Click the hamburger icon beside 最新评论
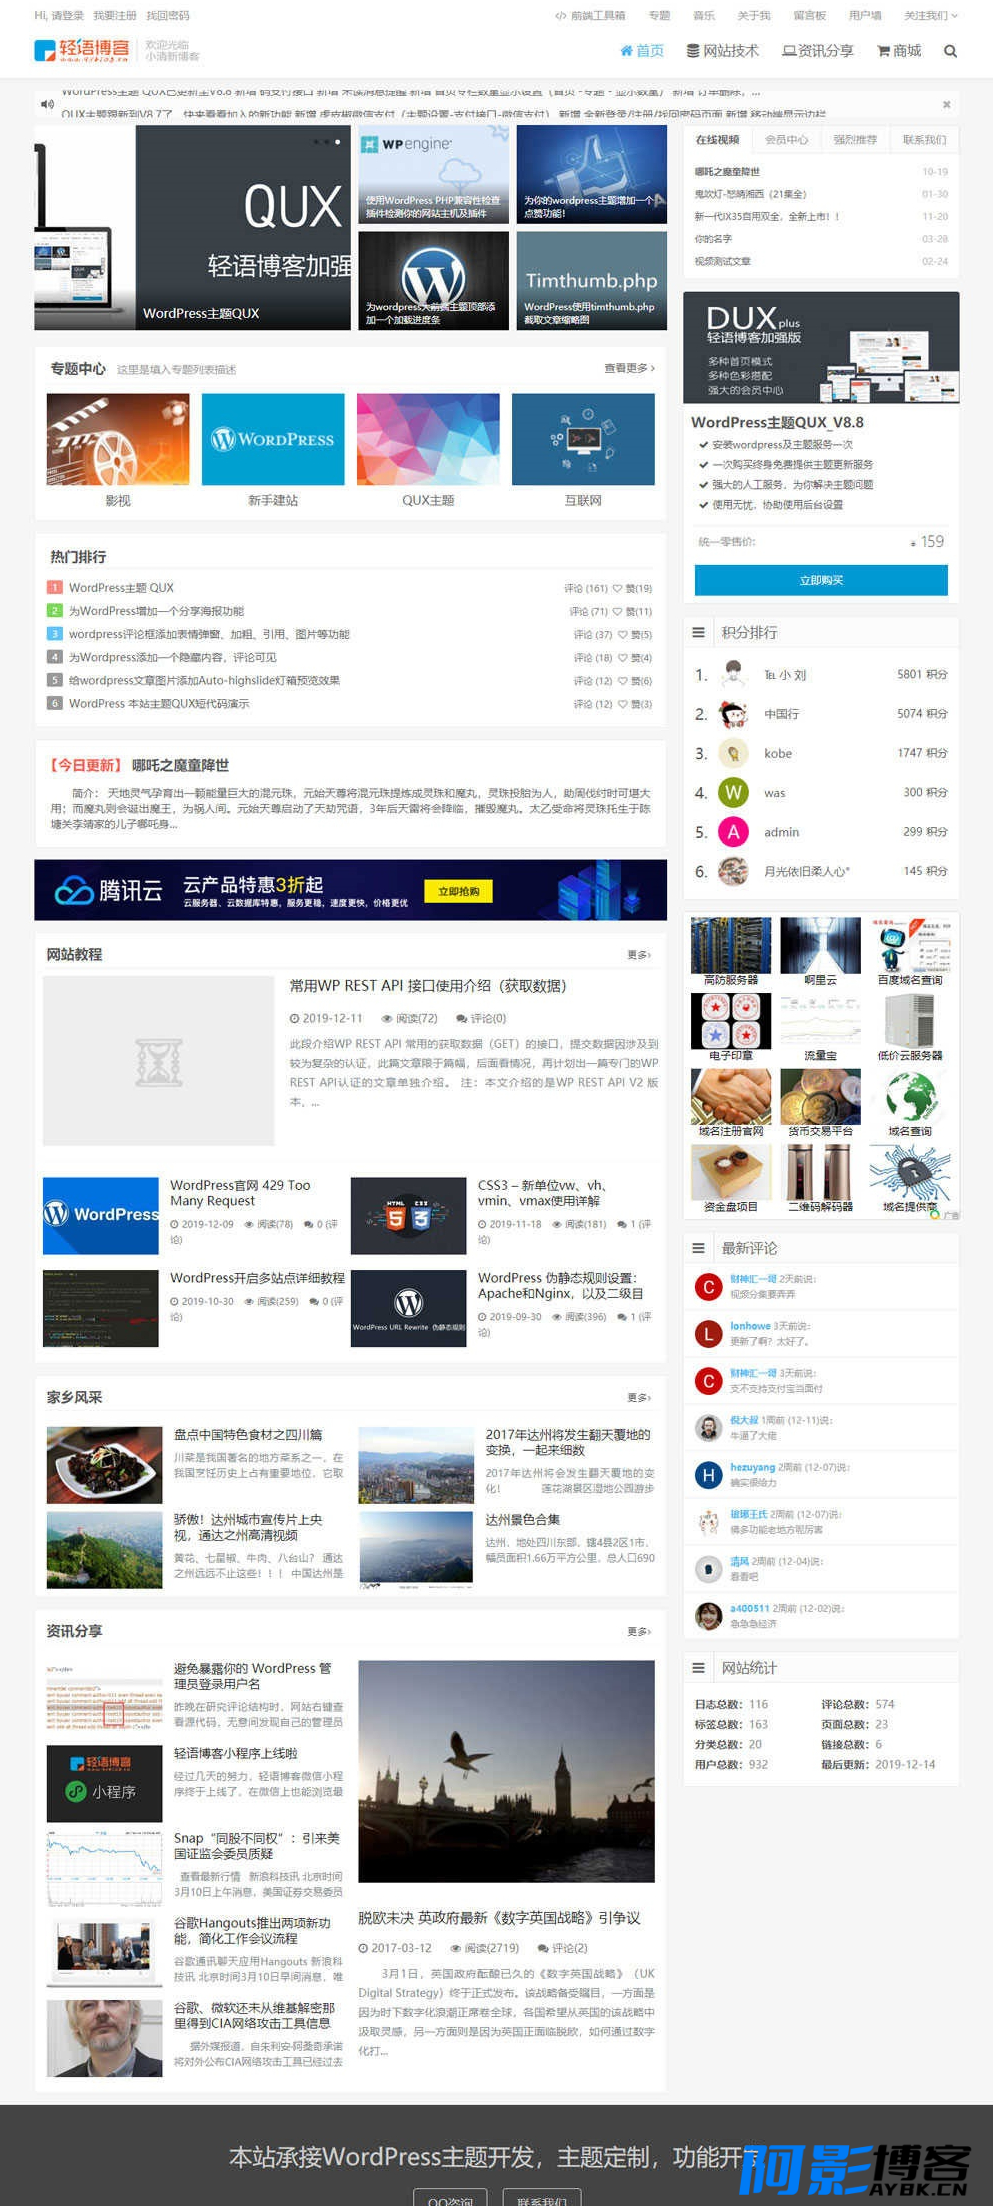Image resolution: width=993 pixels, height=2206 pixels. pos(698,1248)
